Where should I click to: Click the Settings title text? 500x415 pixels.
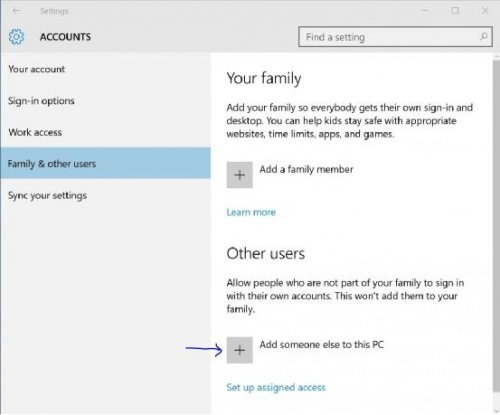tap(54, 11)
